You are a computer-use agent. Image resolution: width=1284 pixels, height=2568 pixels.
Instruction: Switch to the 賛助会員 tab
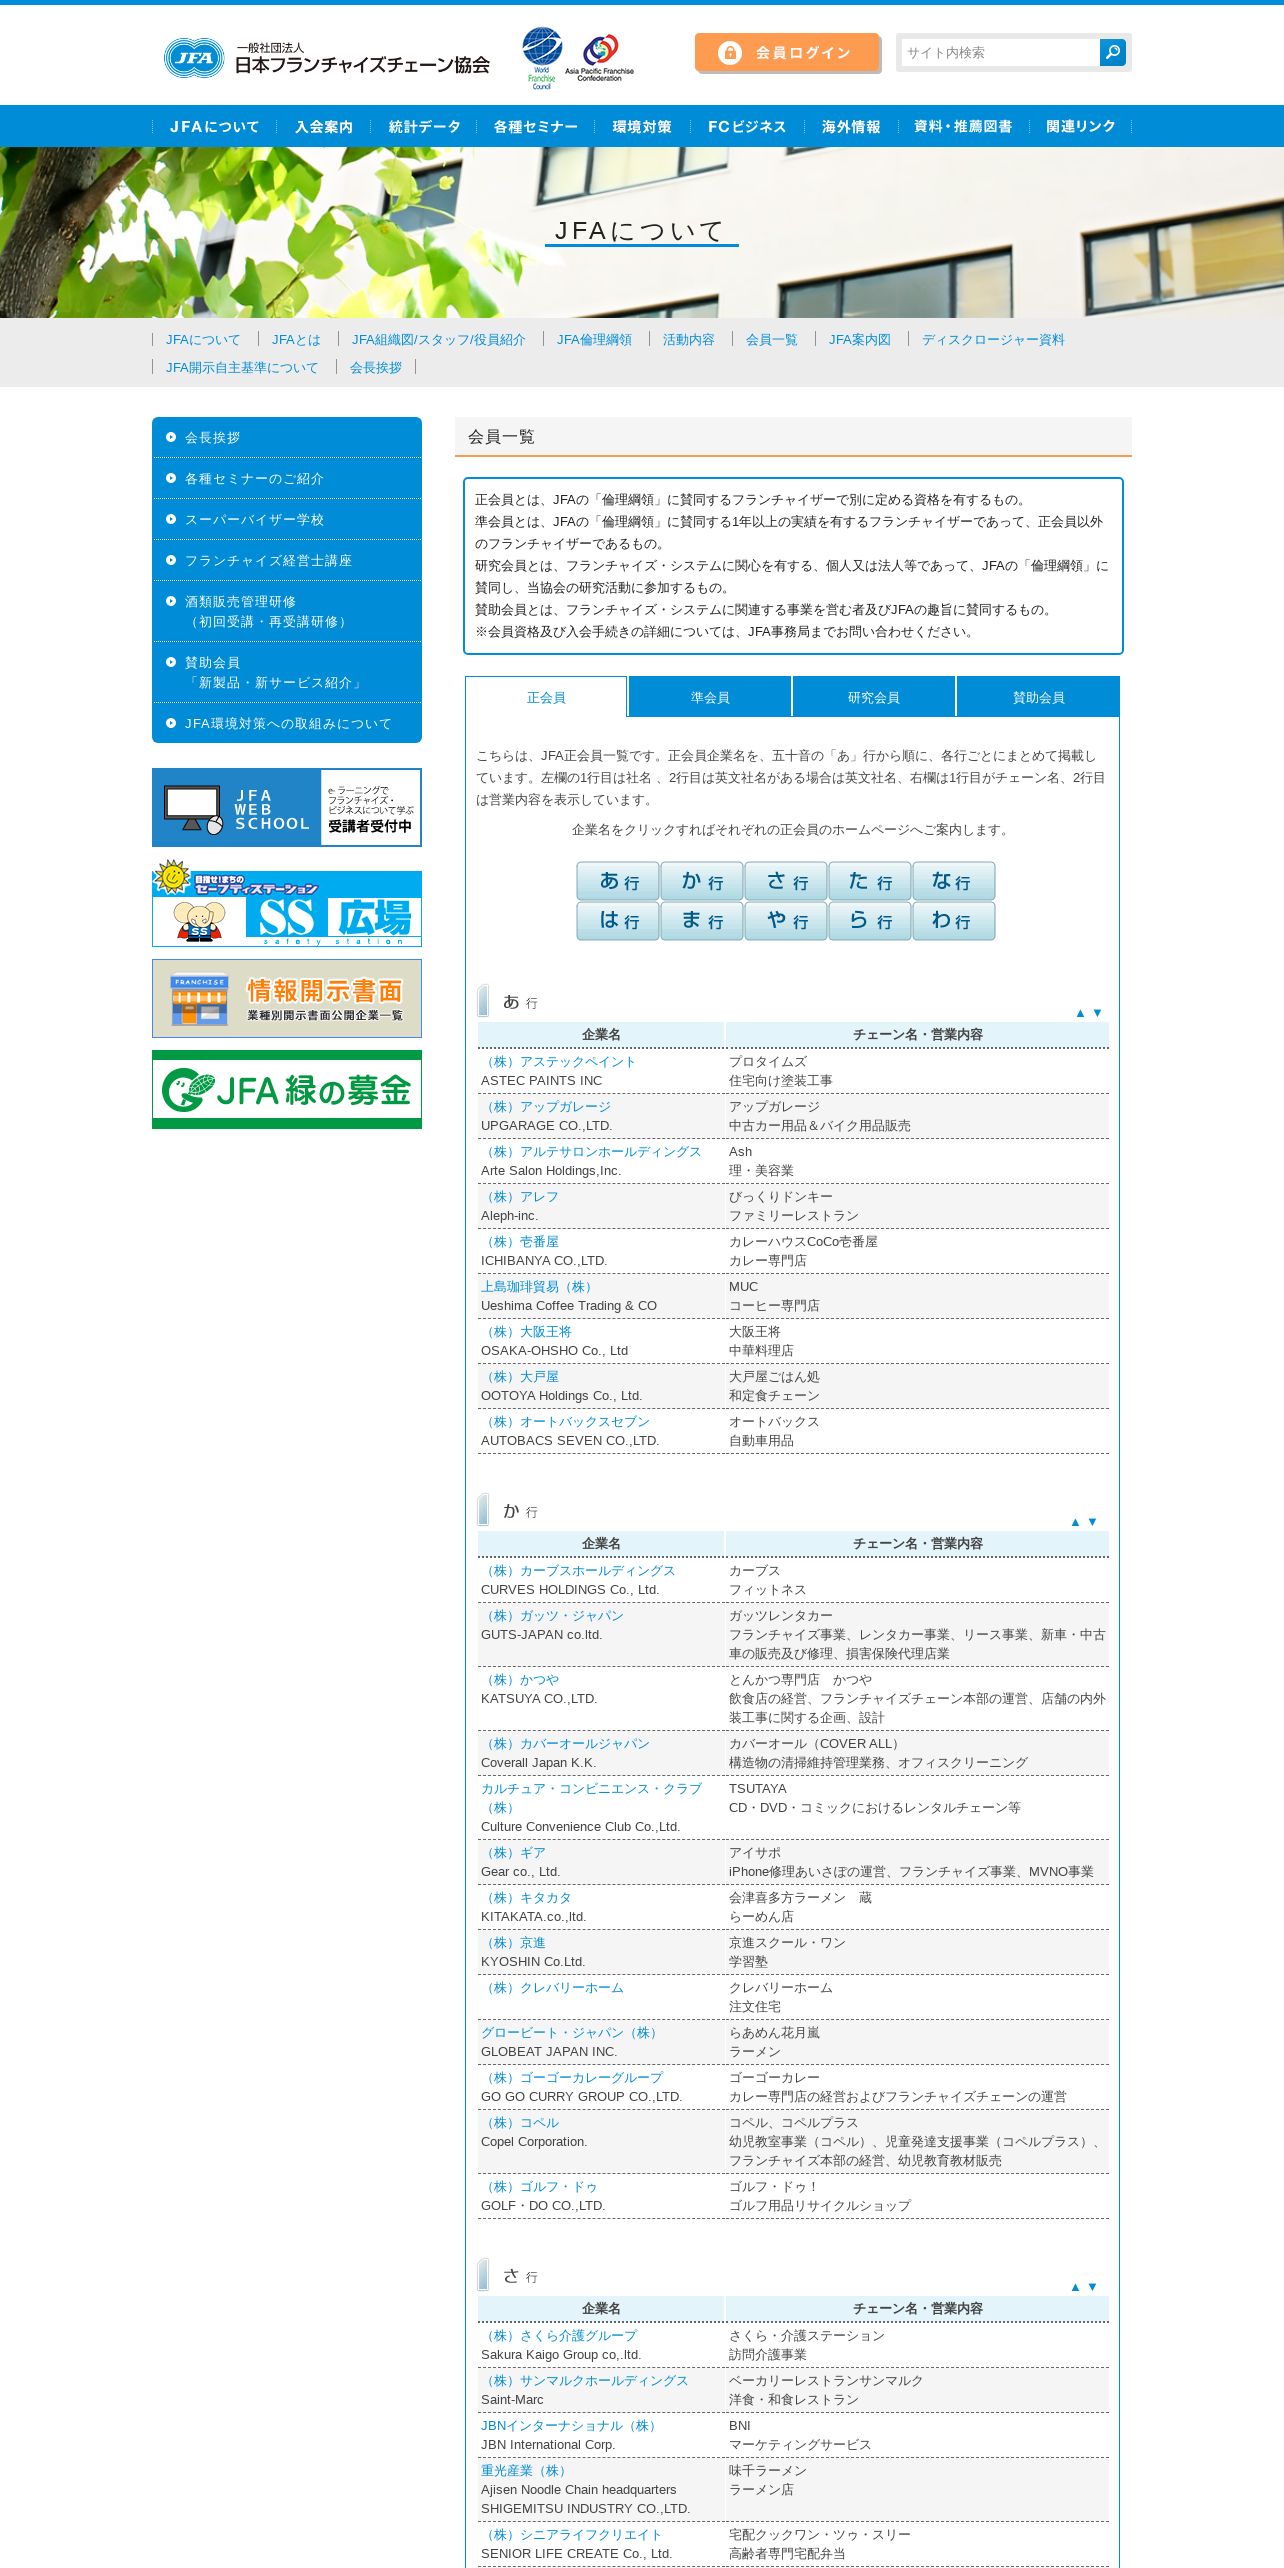click(x=1038, y=697)
